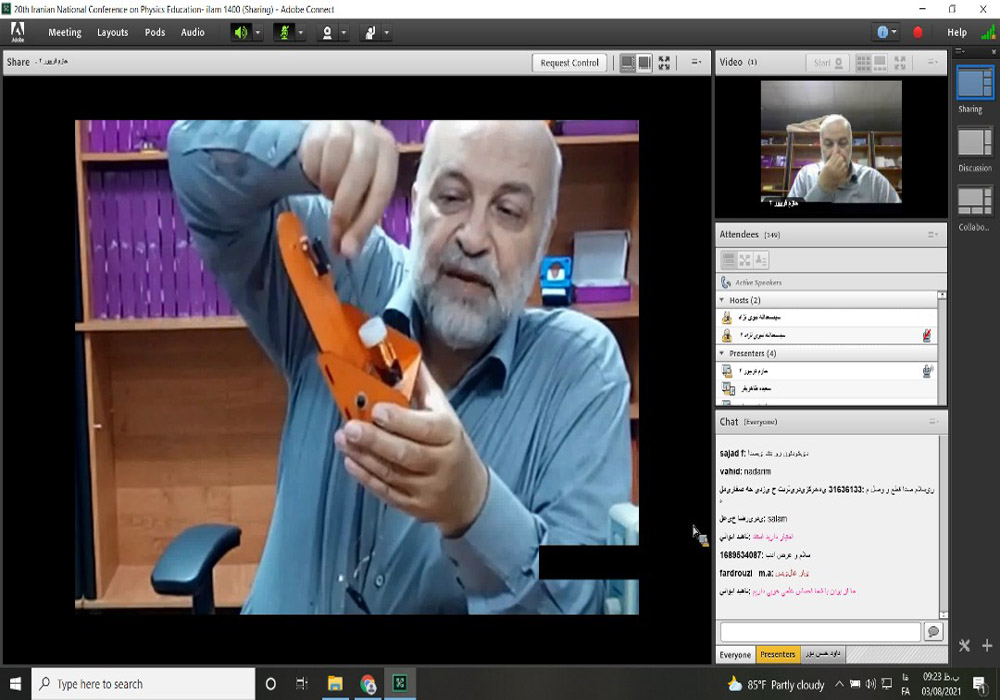Expand the microphone options dropdown arrow
This screenshot has width=1000, height=700.
[x=300, y=32]
